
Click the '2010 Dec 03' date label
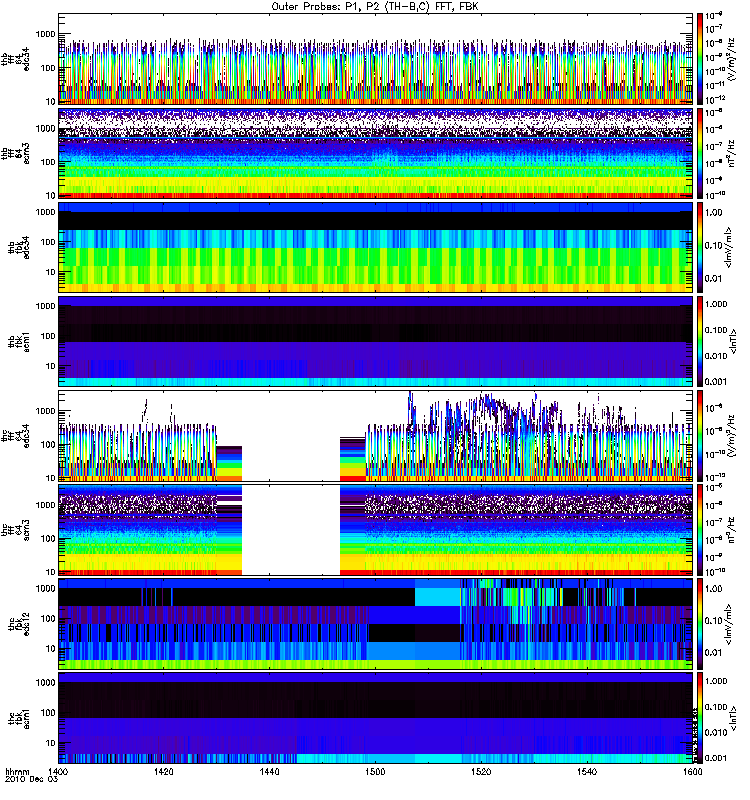click(31, 779)
